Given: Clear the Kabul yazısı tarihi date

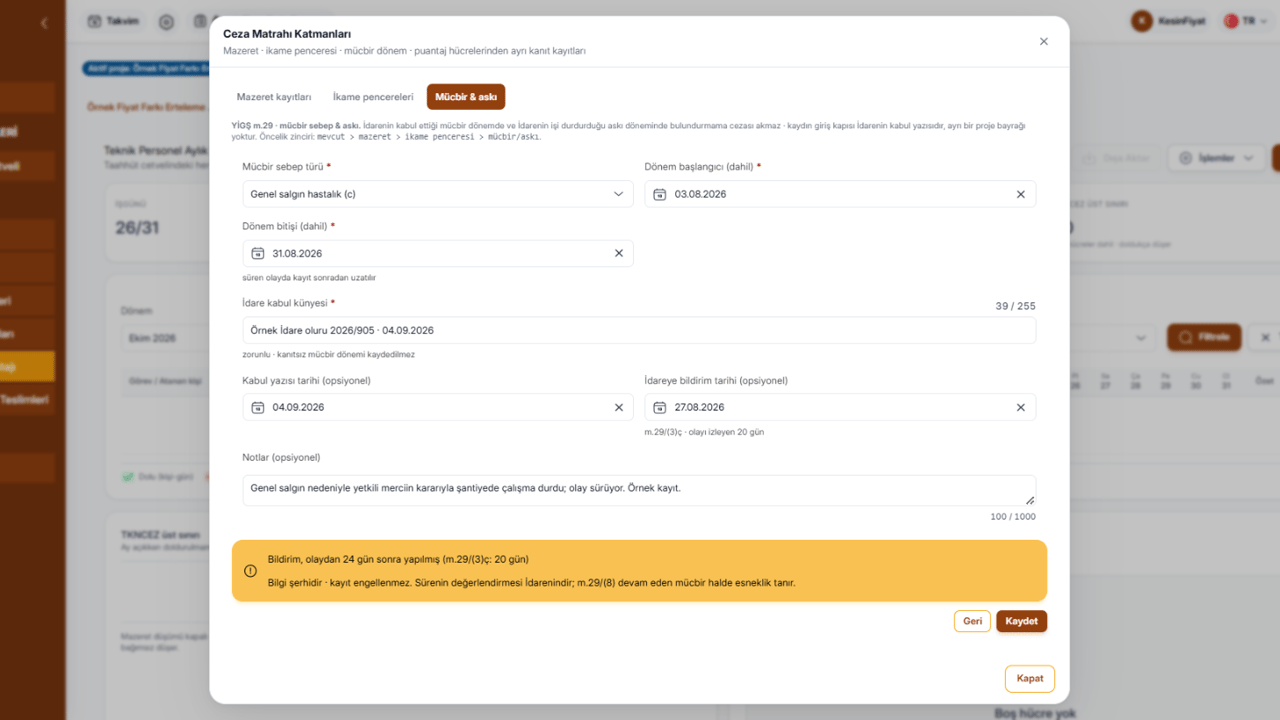Looking at the screenshot, I should [x=618, y=407].
